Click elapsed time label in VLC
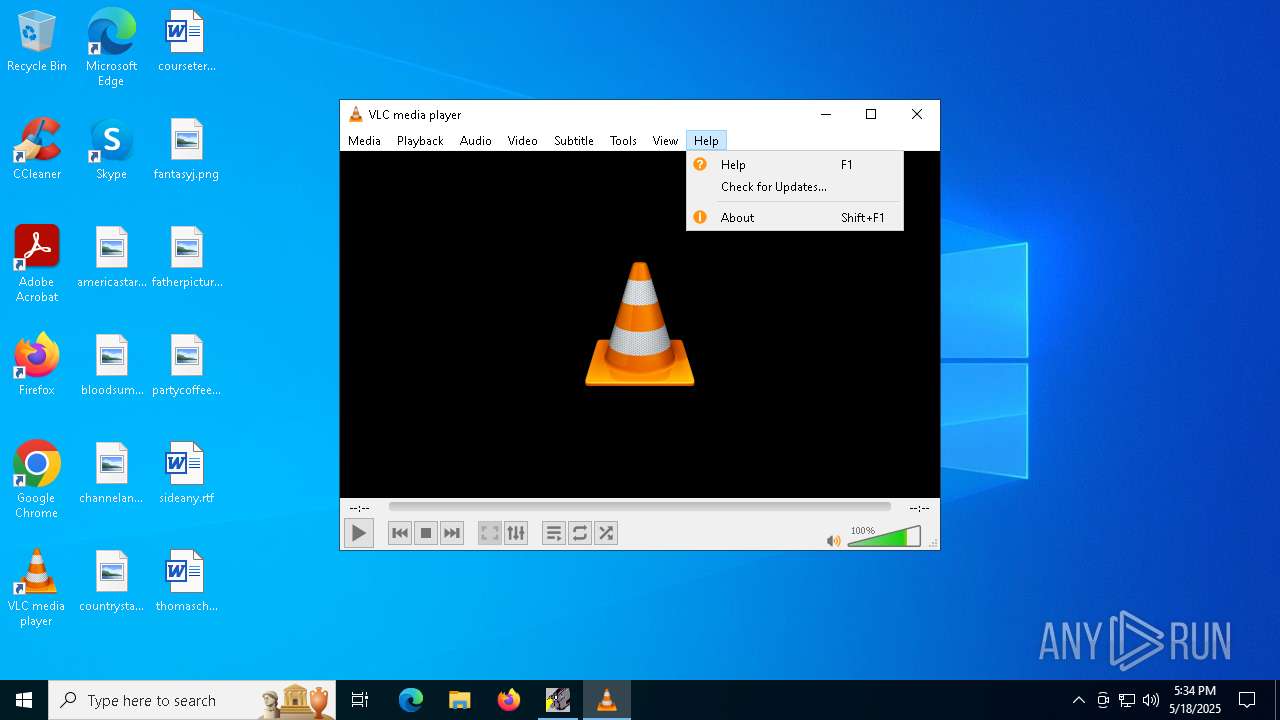Image resolution: width=1280 pixels, height=720 pixels. [x=359, y=508]
